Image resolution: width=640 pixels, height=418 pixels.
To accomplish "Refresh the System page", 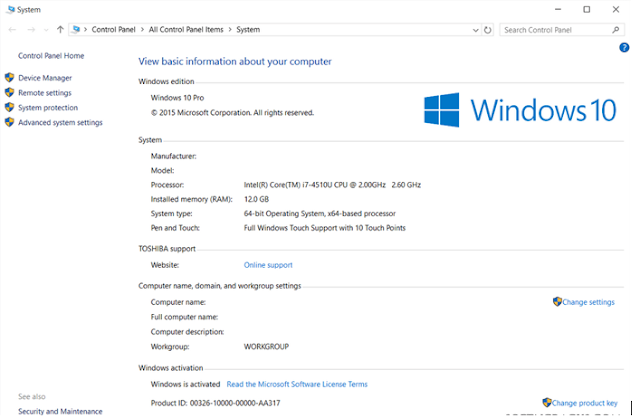I will (x=488, y=30).
